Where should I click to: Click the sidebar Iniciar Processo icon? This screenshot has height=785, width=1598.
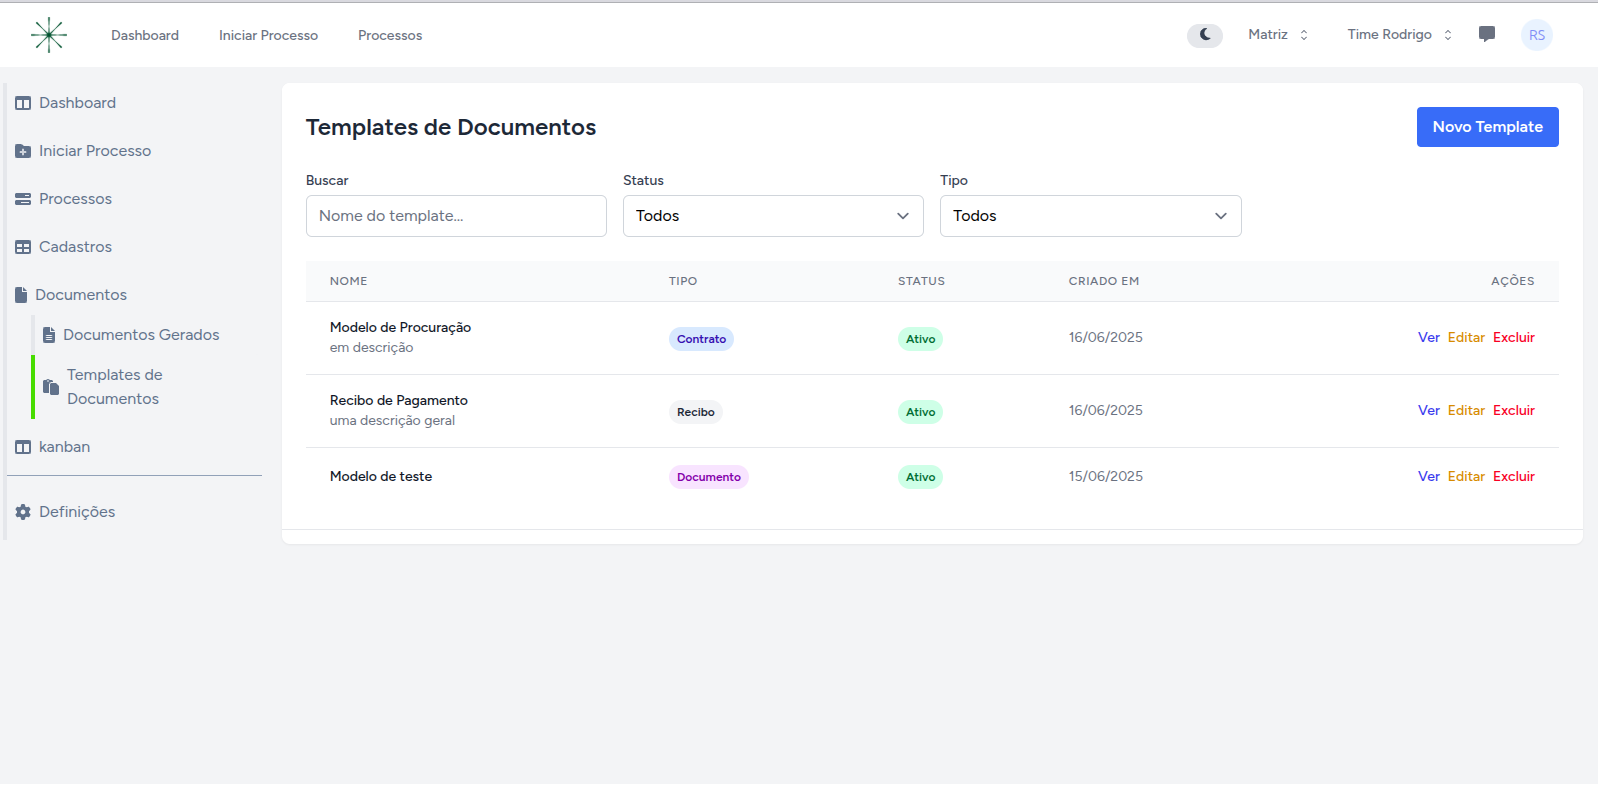[23, 151]
